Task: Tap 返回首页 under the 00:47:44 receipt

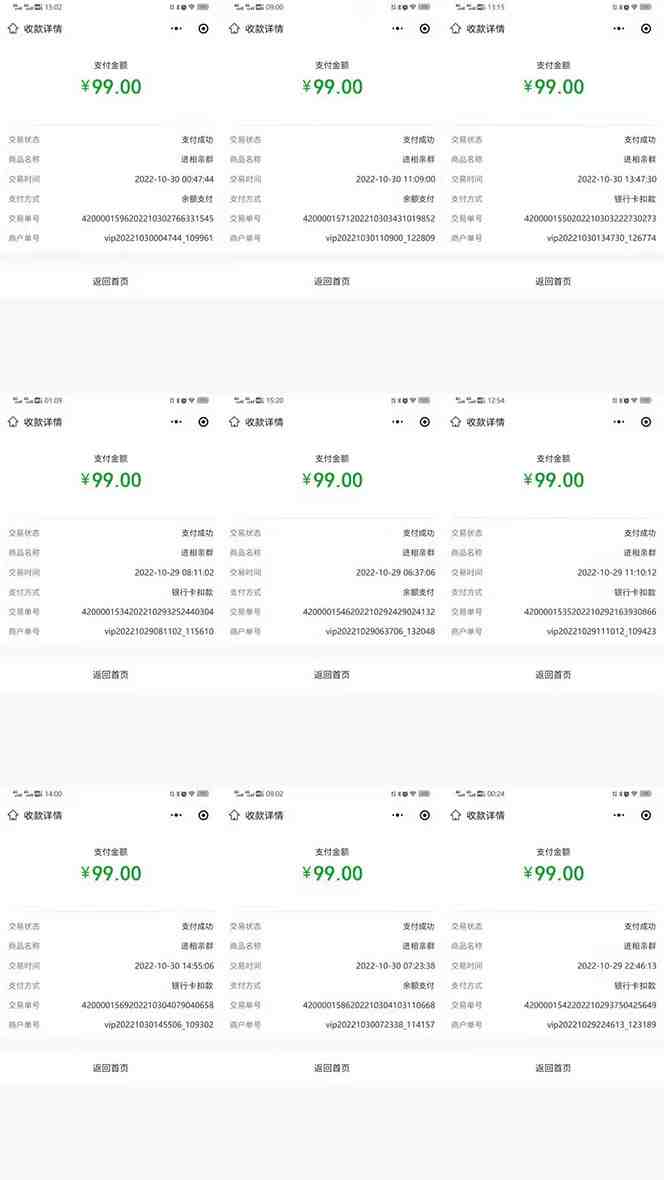Action: (110, 281)
